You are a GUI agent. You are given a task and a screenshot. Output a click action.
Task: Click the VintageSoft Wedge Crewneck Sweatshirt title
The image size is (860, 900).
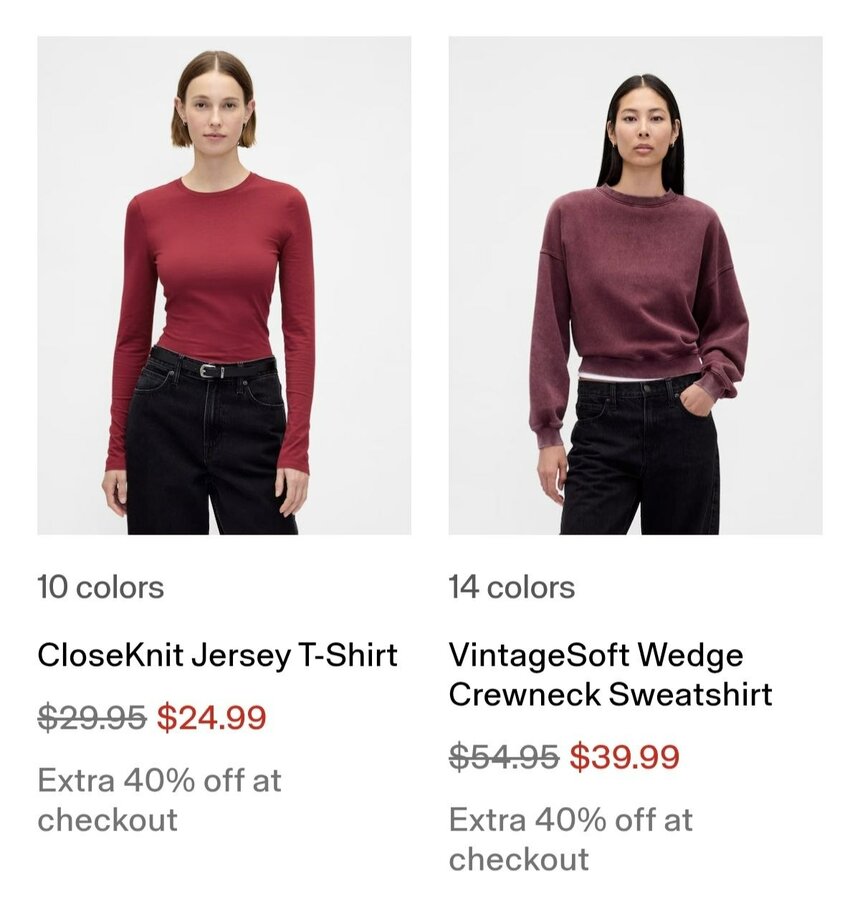[610, 675]
